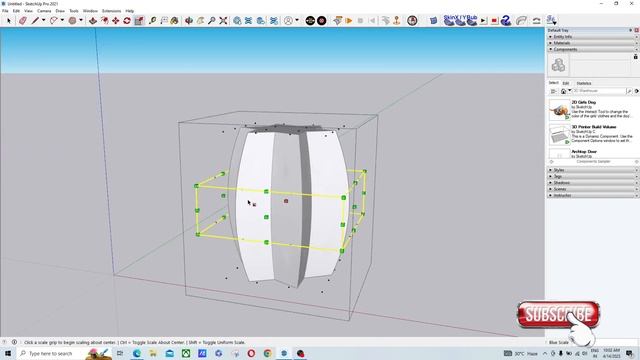This screenshot has width=640, height=360.
Task: Click the Windows Start button
Action: 8,353
